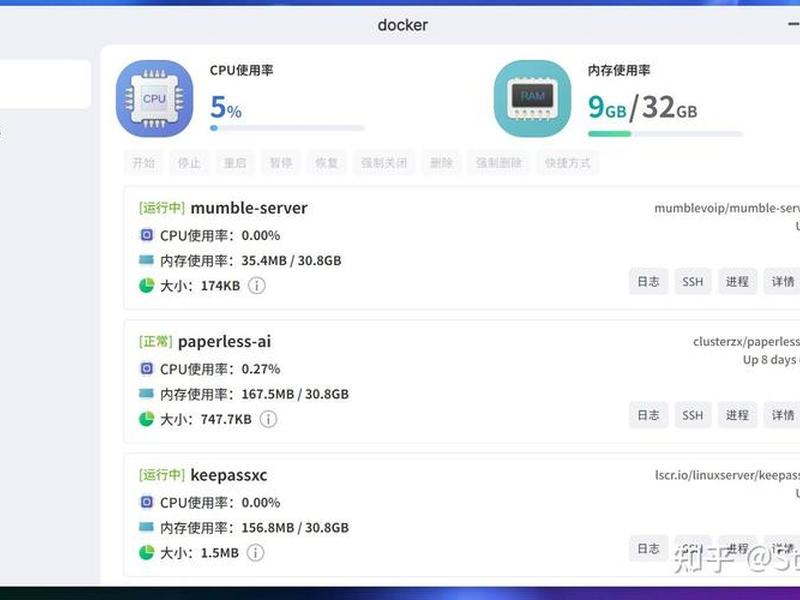Viewport: 800px width, 600px height.
Task: Click the 重启 (restart) button
Action: 235,163
